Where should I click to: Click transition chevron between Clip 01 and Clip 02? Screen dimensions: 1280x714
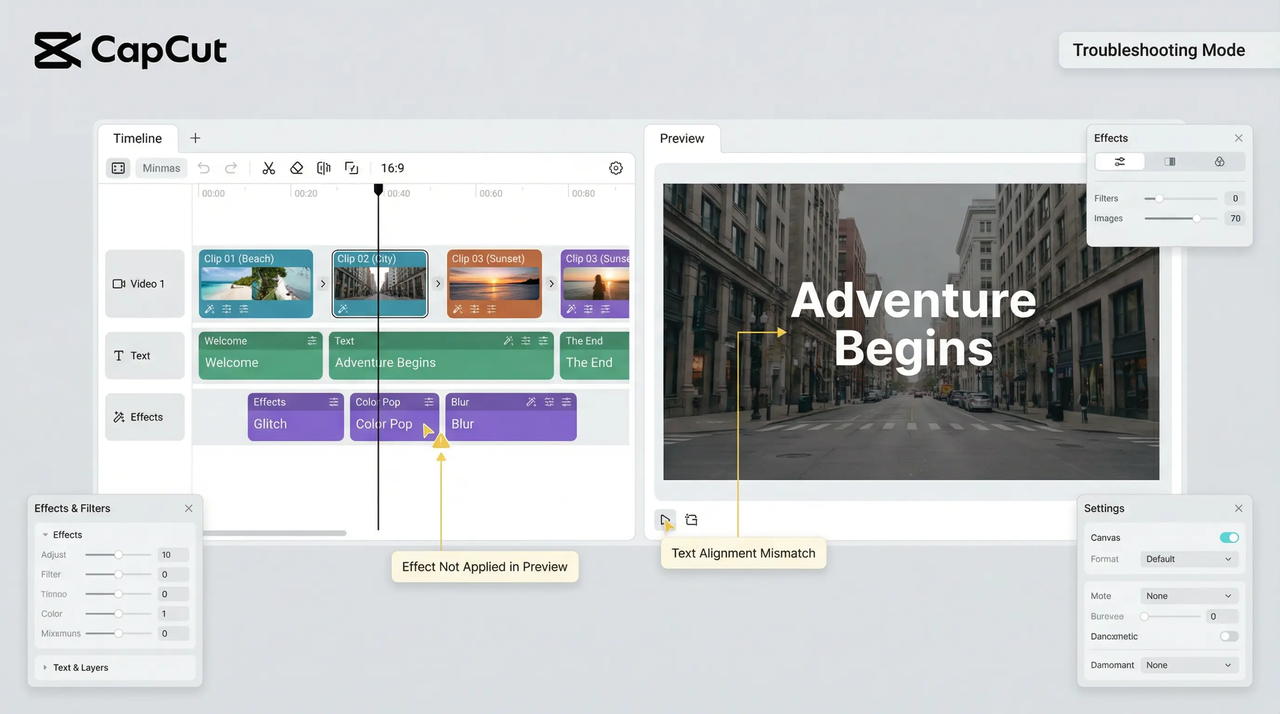click(x=322, y=284)
